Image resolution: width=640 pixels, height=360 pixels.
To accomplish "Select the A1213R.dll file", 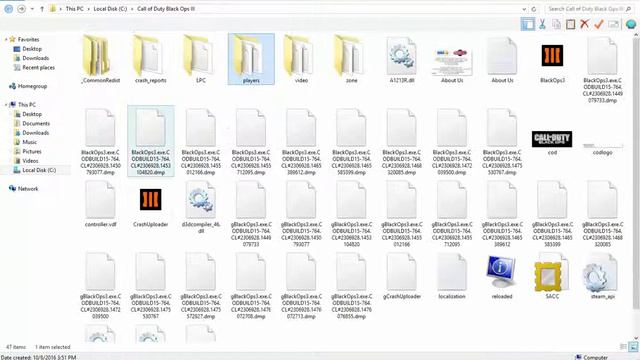I will pos(402,60).
